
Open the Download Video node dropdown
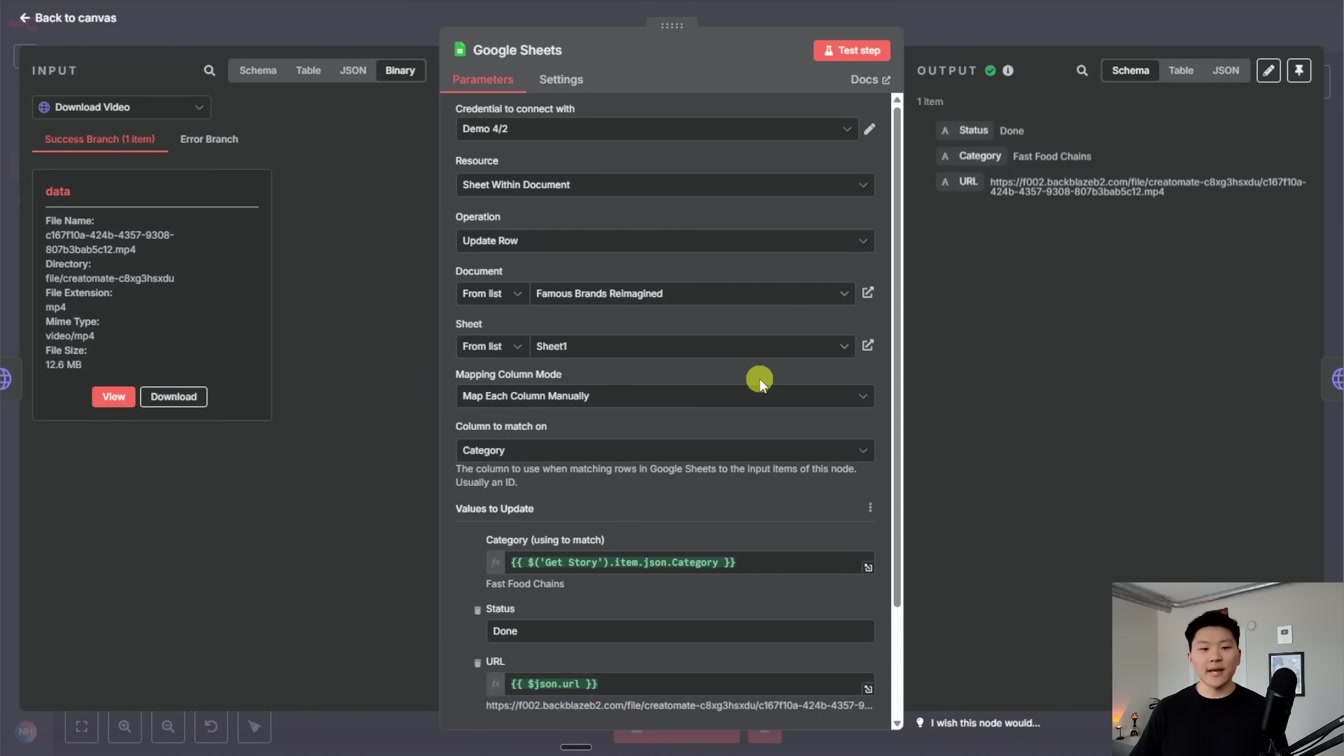(122, 107)
